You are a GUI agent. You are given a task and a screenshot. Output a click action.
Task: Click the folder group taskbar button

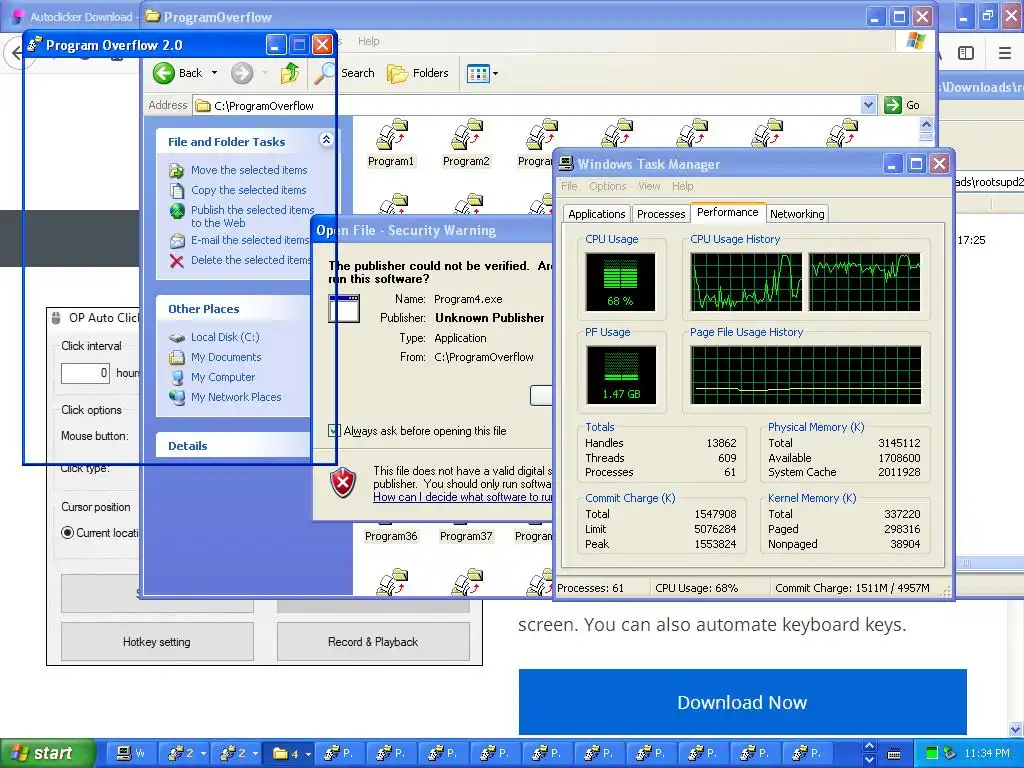tap(291, 754)
